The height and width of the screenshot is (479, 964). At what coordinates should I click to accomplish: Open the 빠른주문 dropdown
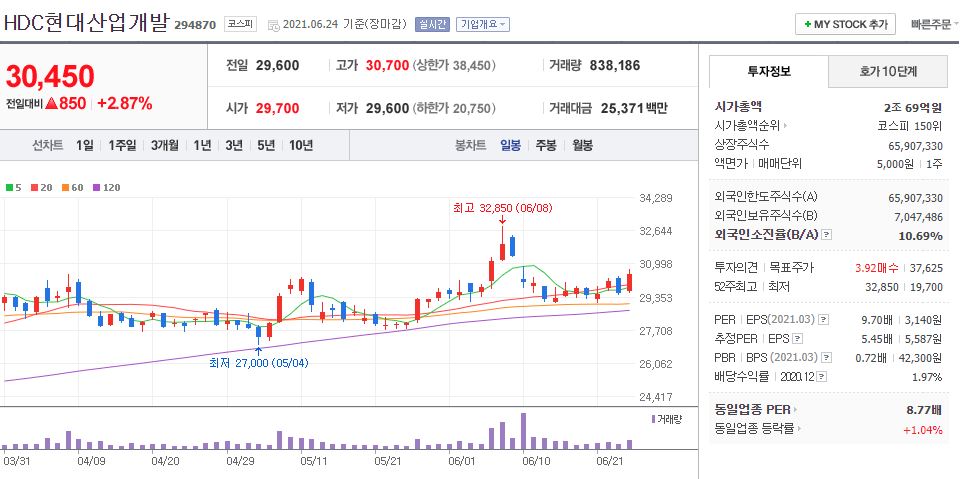(935, 25)
